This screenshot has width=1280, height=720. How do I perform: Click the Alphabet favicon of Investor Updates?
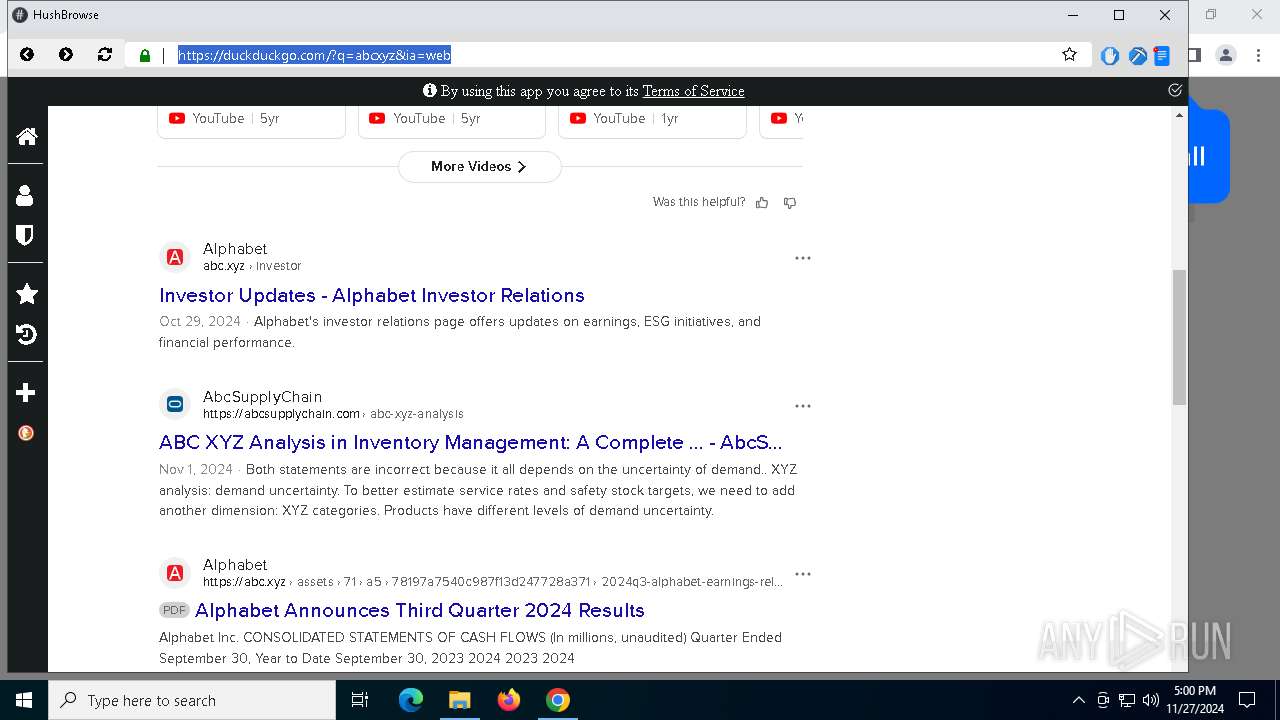[175, 257]
